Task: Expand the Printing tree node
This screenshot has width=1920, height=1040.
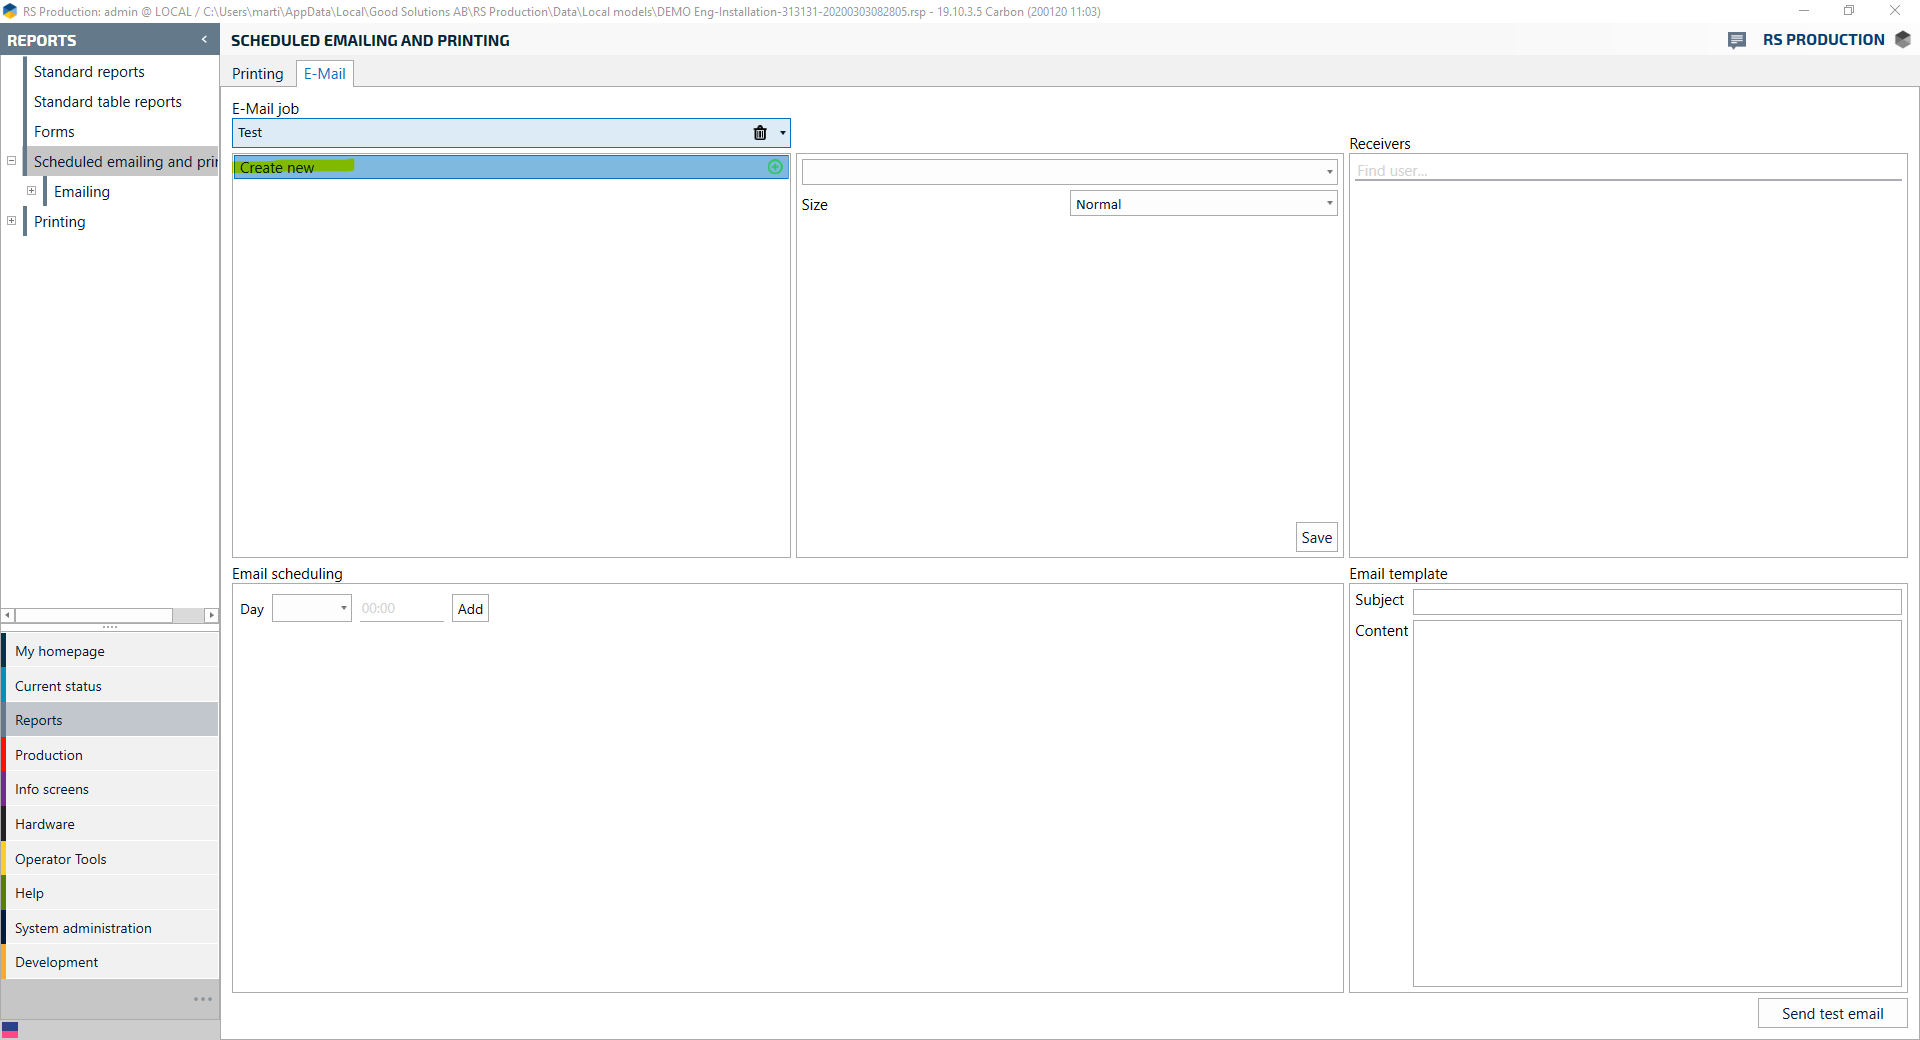Action: click(12, 221)
